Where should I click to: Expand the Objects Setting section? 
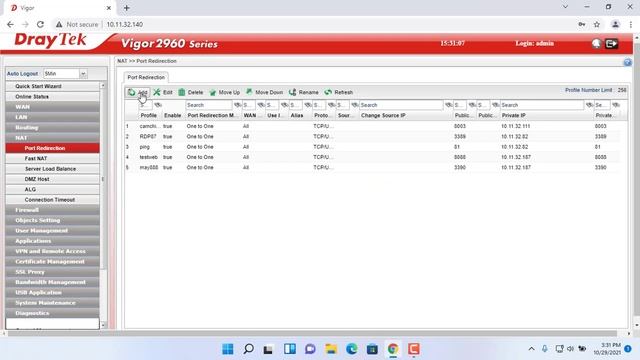(52, 220)
